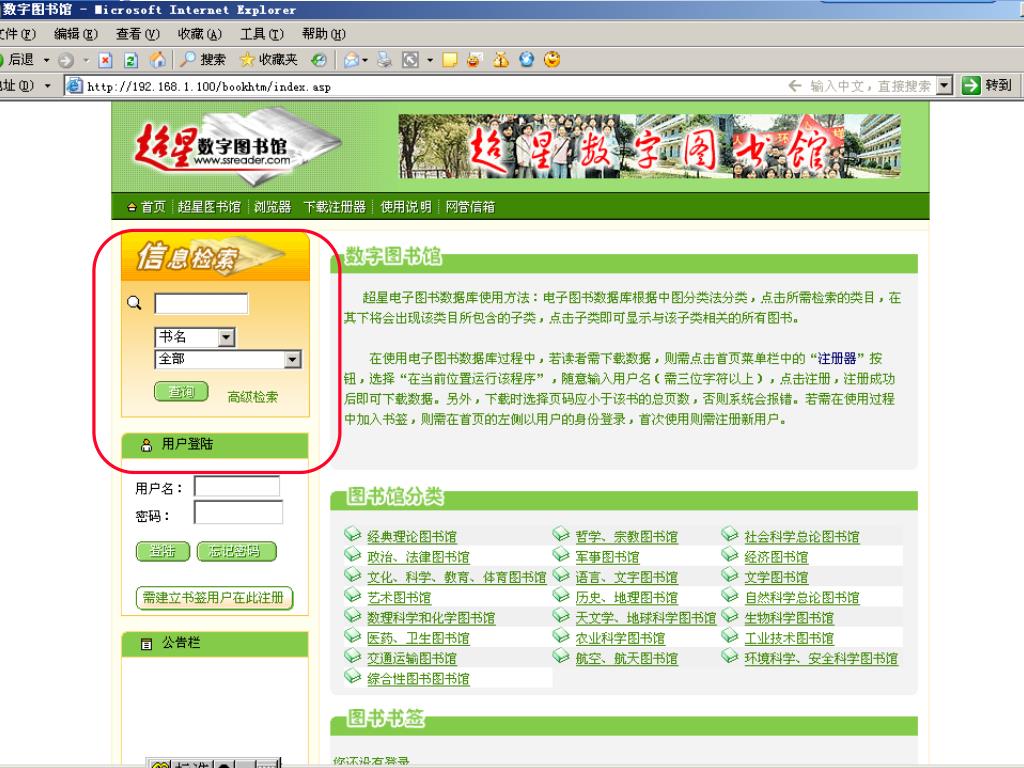Click the IE page icon in address bar

click(x=75, y=86)
